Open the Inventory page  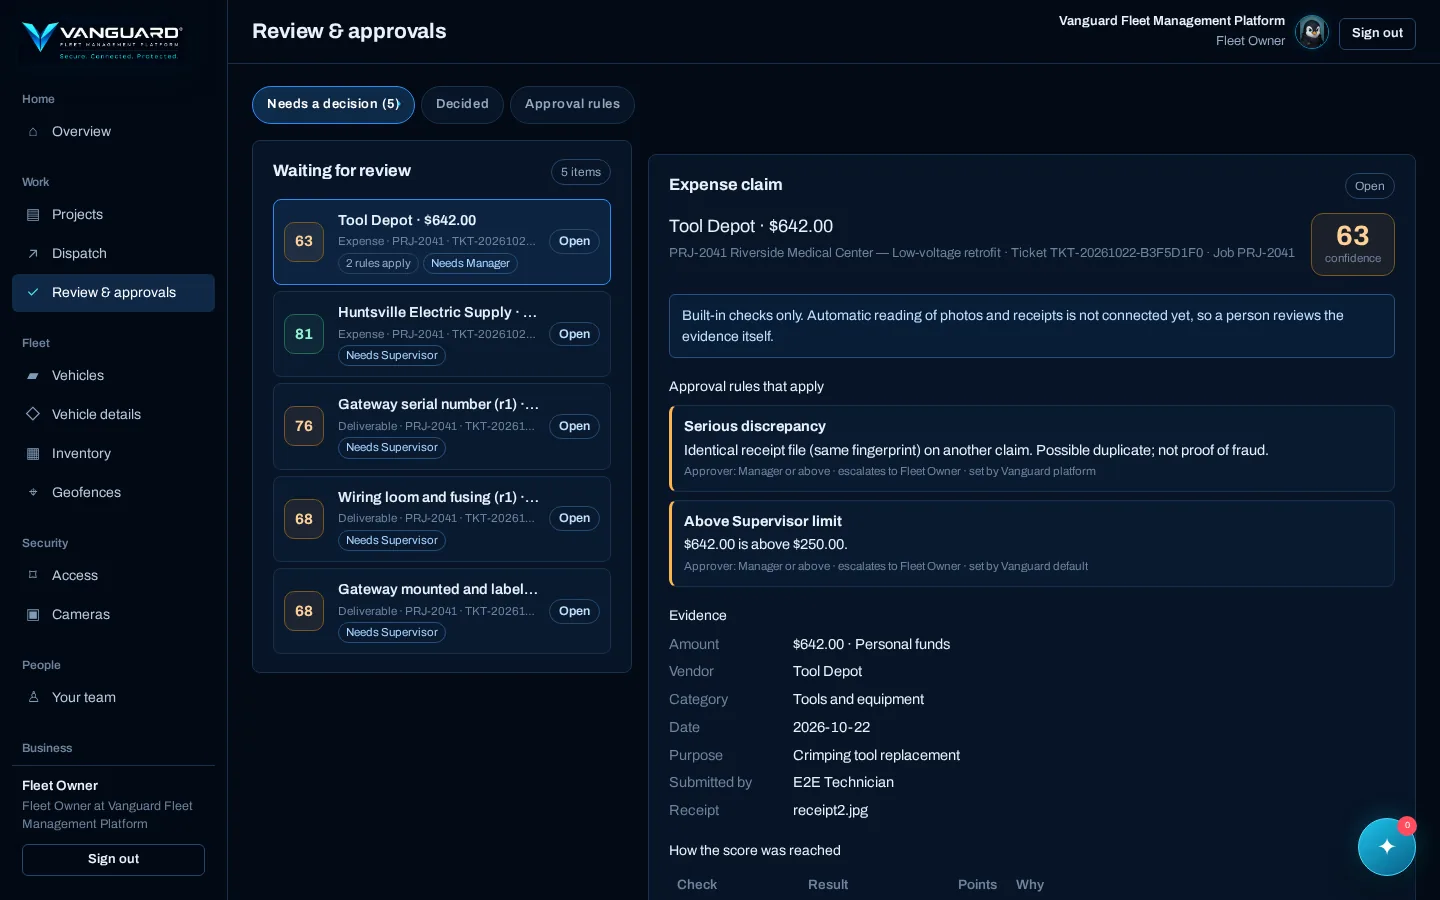[113, 454]
